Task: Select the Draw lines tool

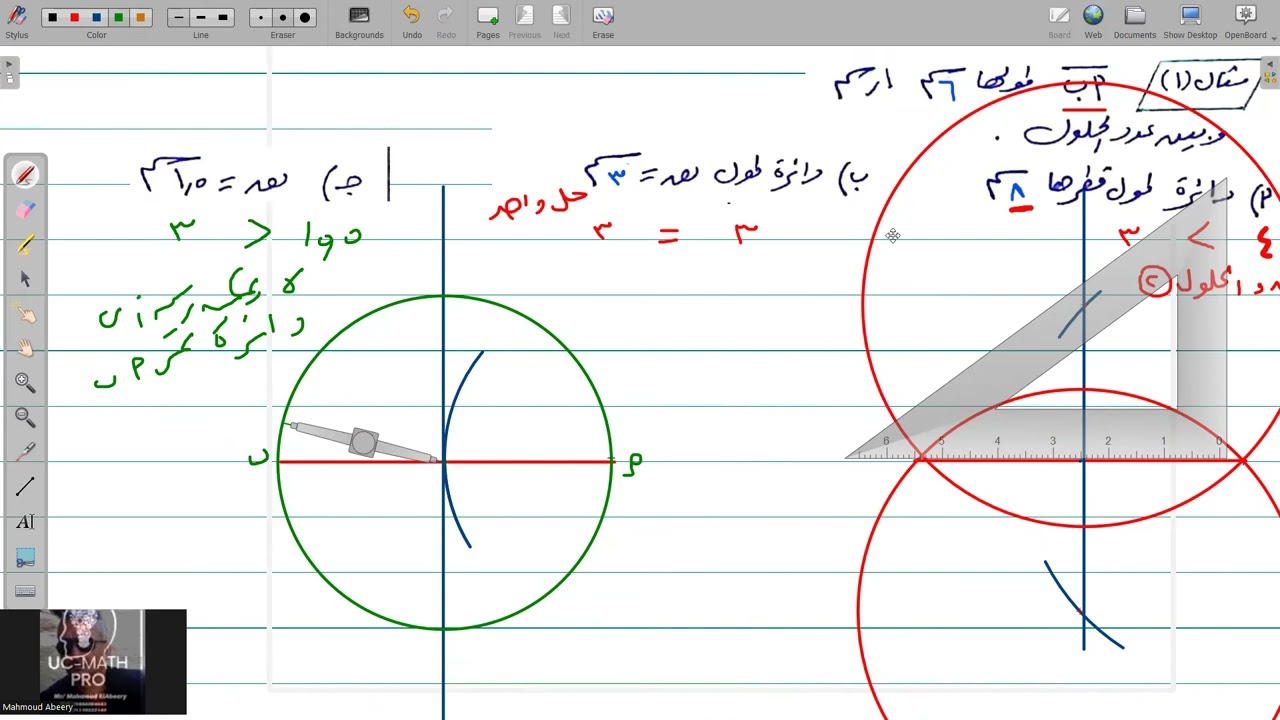Action: (x=25, y=487)
